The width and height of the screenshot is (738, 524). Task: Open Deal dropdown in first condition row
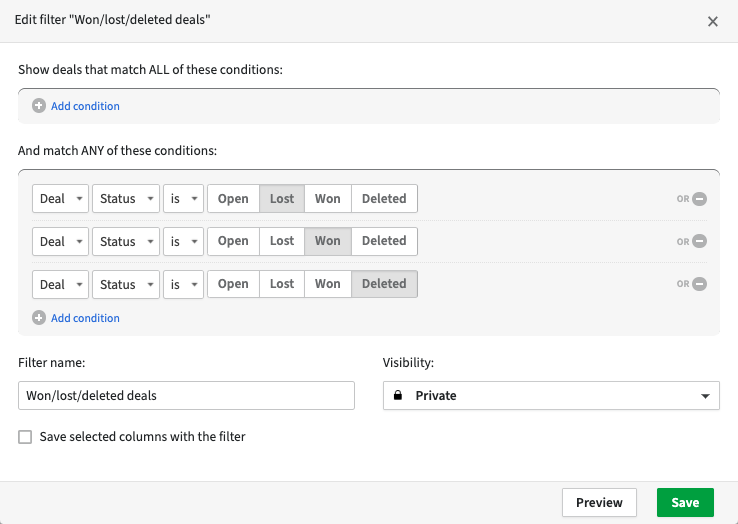click(60, 199)
